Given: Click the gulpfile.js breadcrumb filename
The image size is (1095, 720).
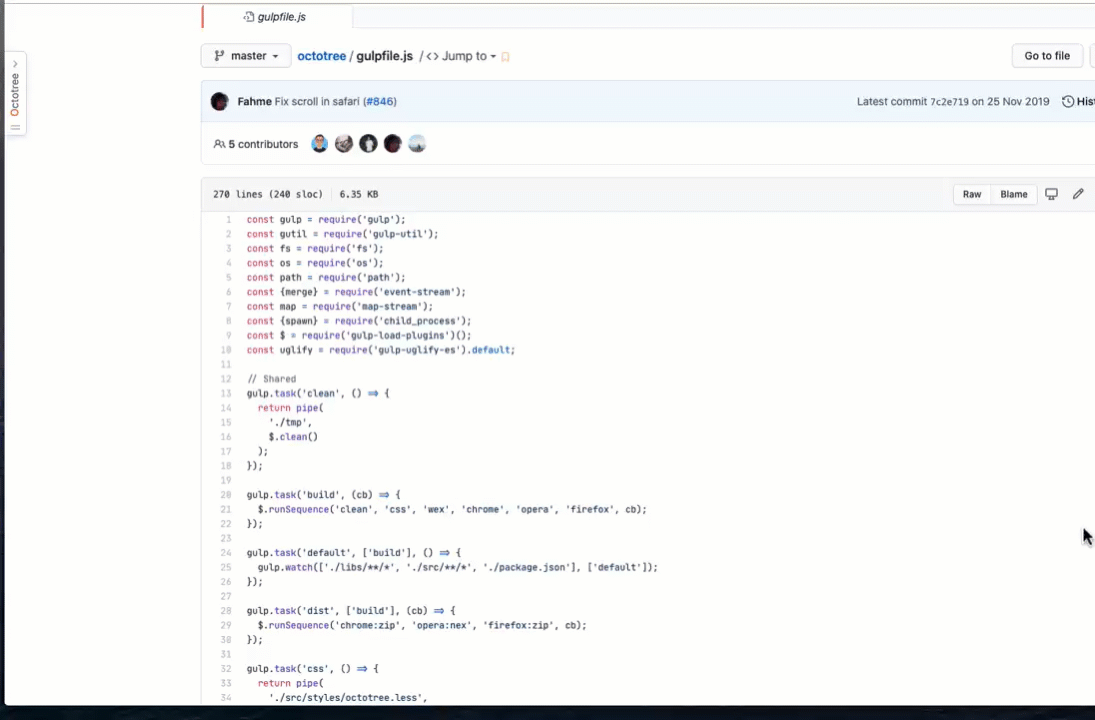Looking at the screenshot, I should tap(384, 56).
